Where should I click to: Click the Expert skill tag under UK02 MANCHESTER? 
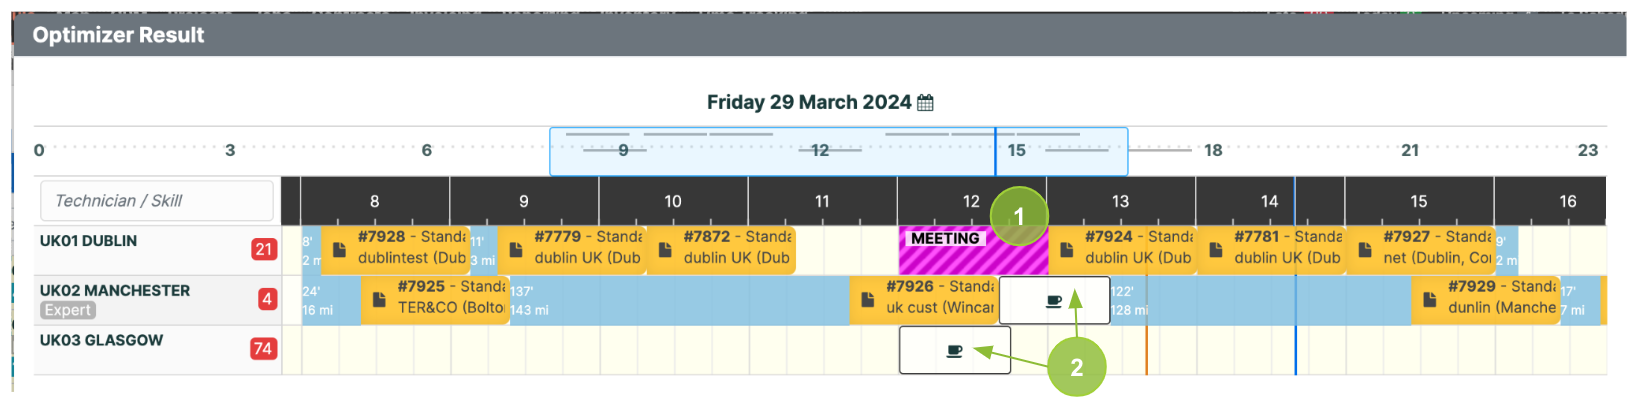(68, 310)
